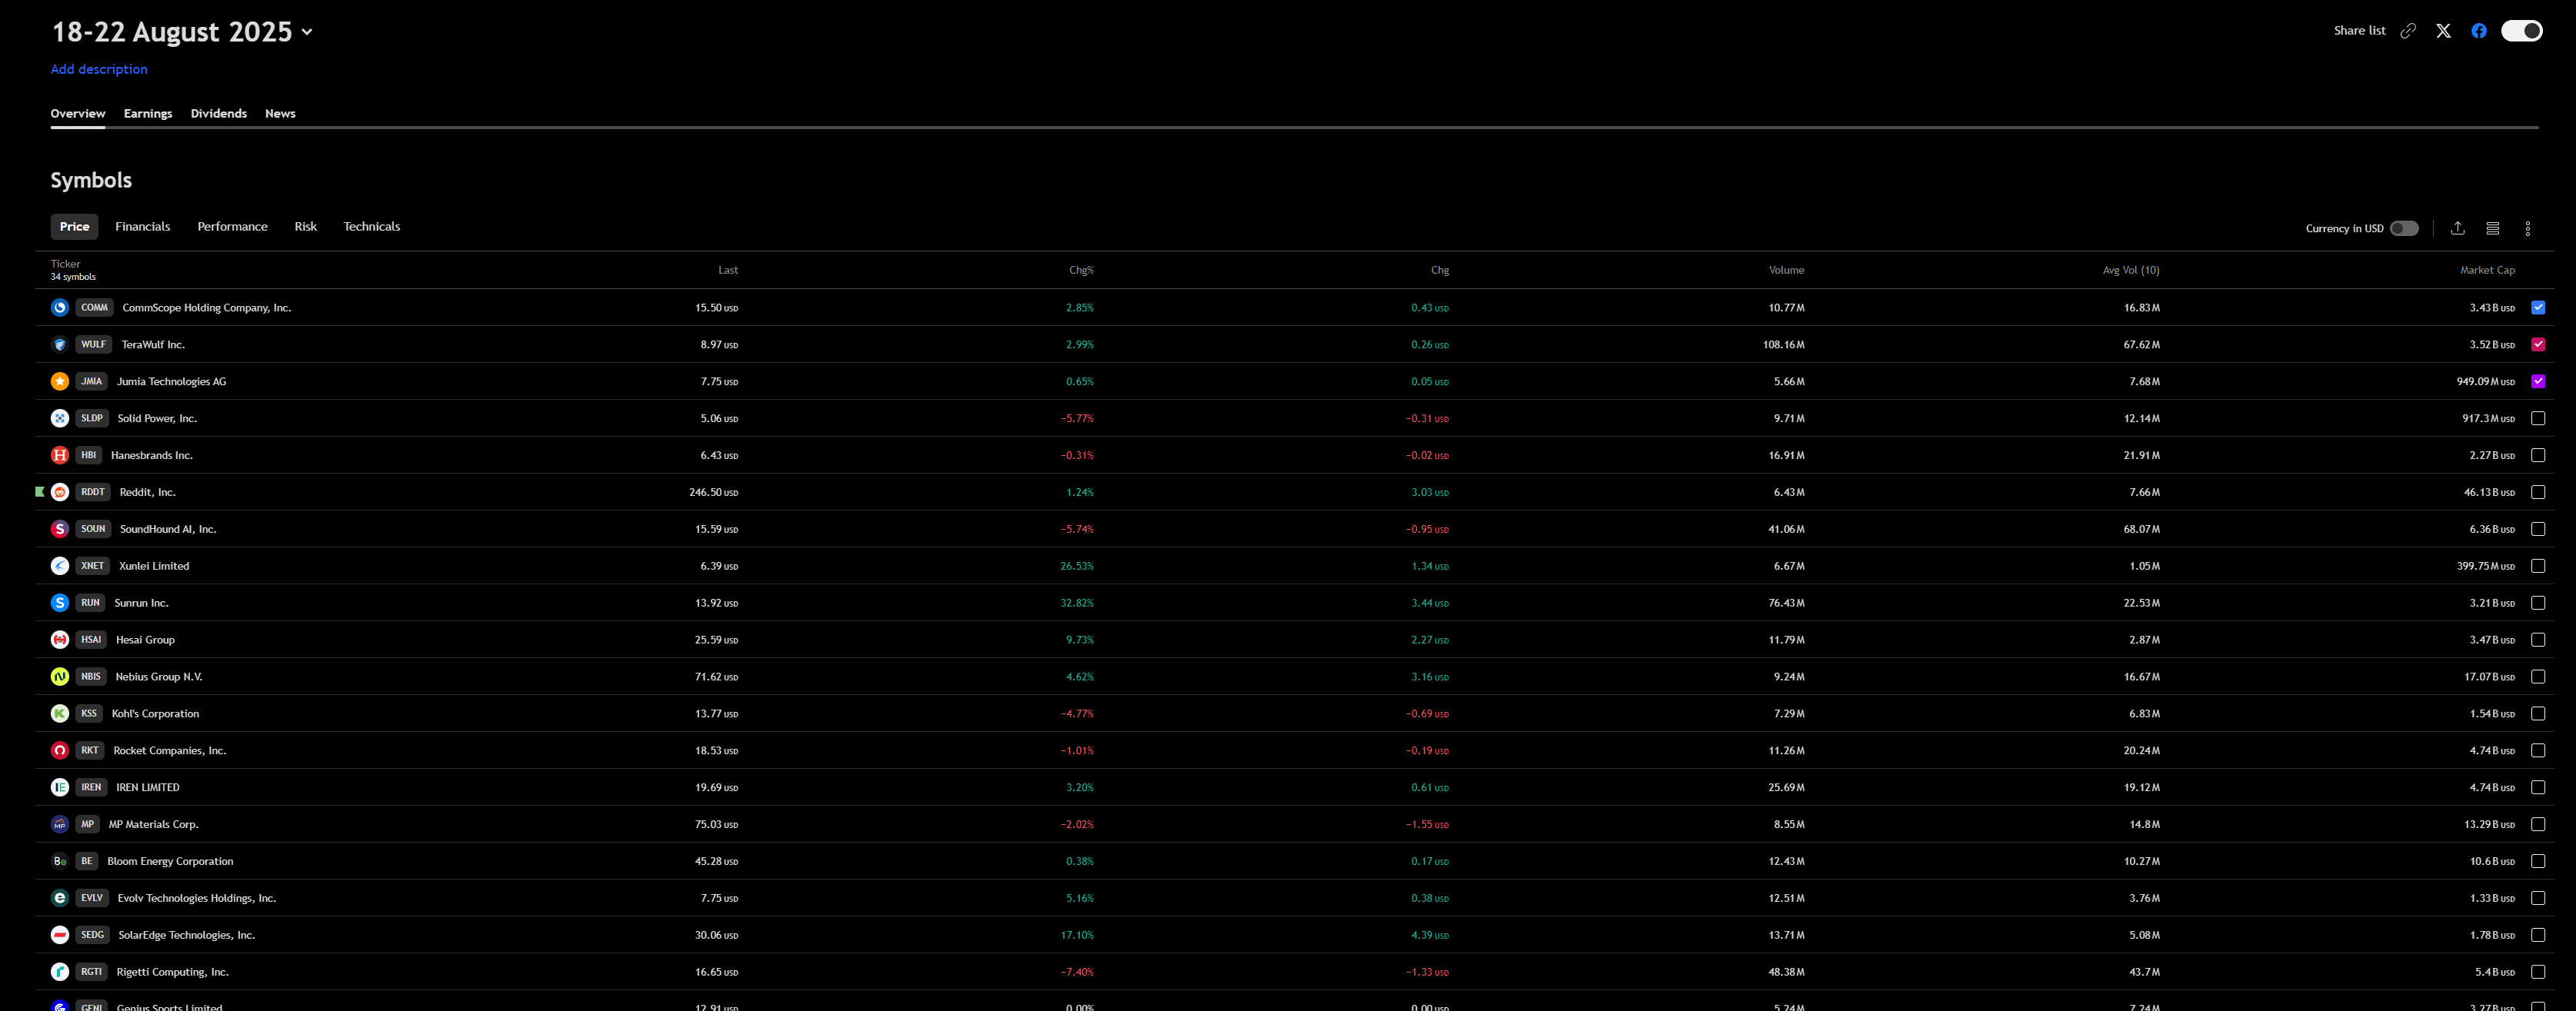Open three-dot more options menu
This screenshot has width=2576, height=1011.
pyautogui.click(x=2527, y=228)
